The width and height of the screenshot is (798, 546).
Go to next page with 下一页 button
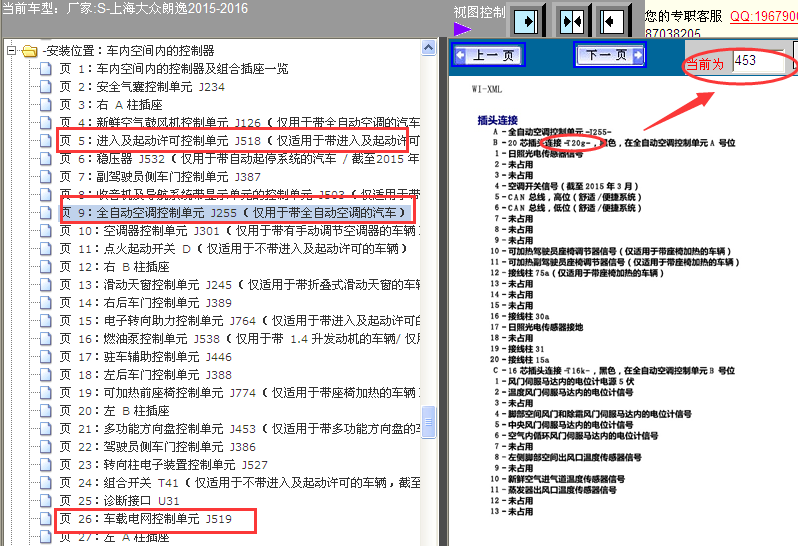[x=610, y=54]
